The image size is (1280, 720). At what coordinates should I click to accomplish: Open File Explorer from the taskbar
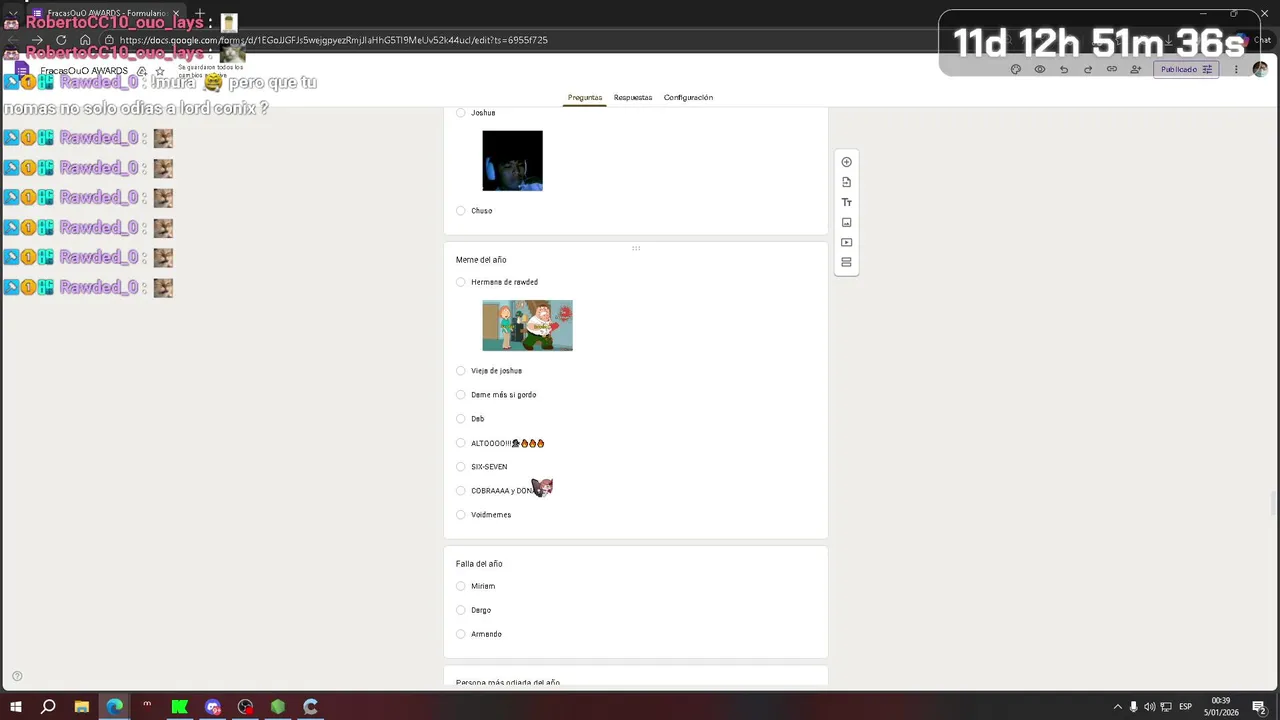tap(82, 707)
